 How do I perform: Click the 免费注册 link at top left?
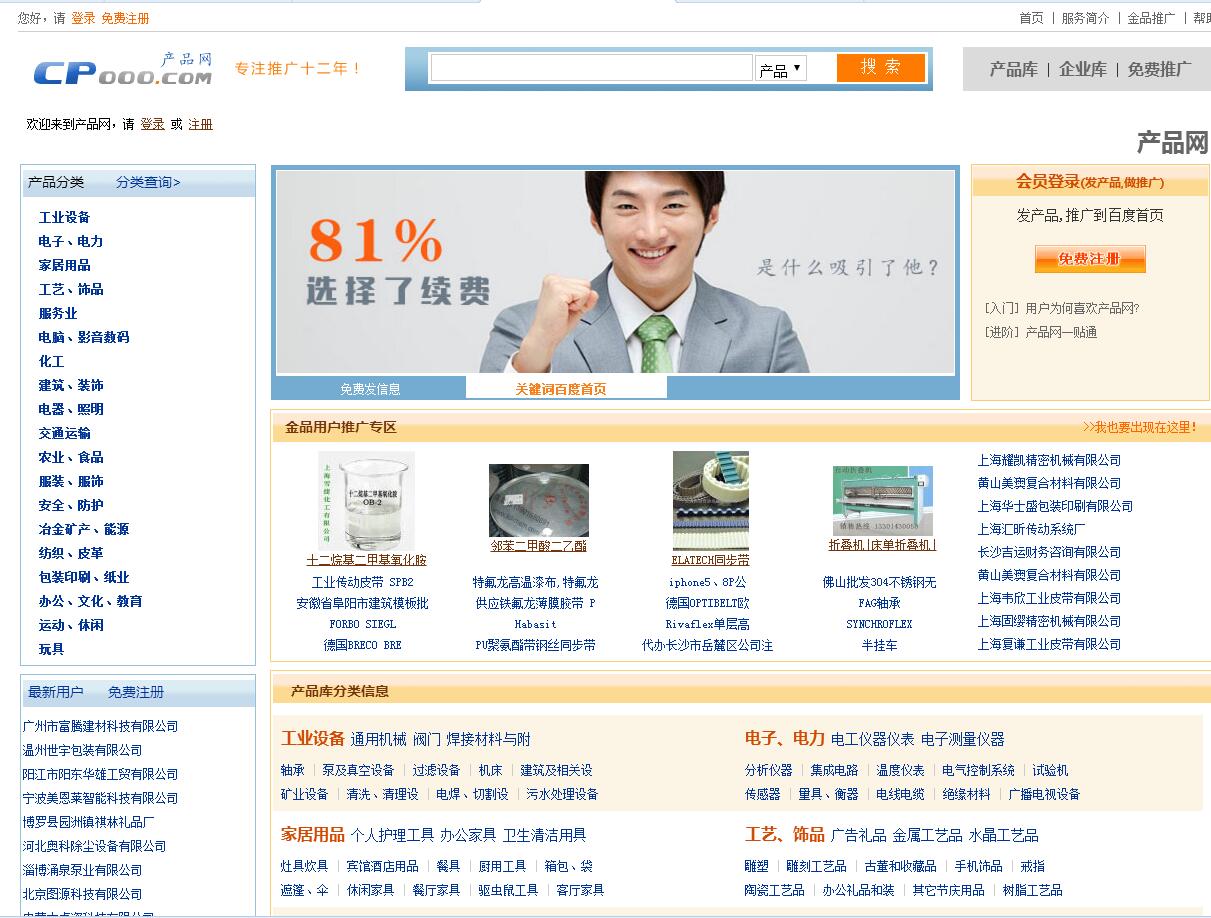125,18
